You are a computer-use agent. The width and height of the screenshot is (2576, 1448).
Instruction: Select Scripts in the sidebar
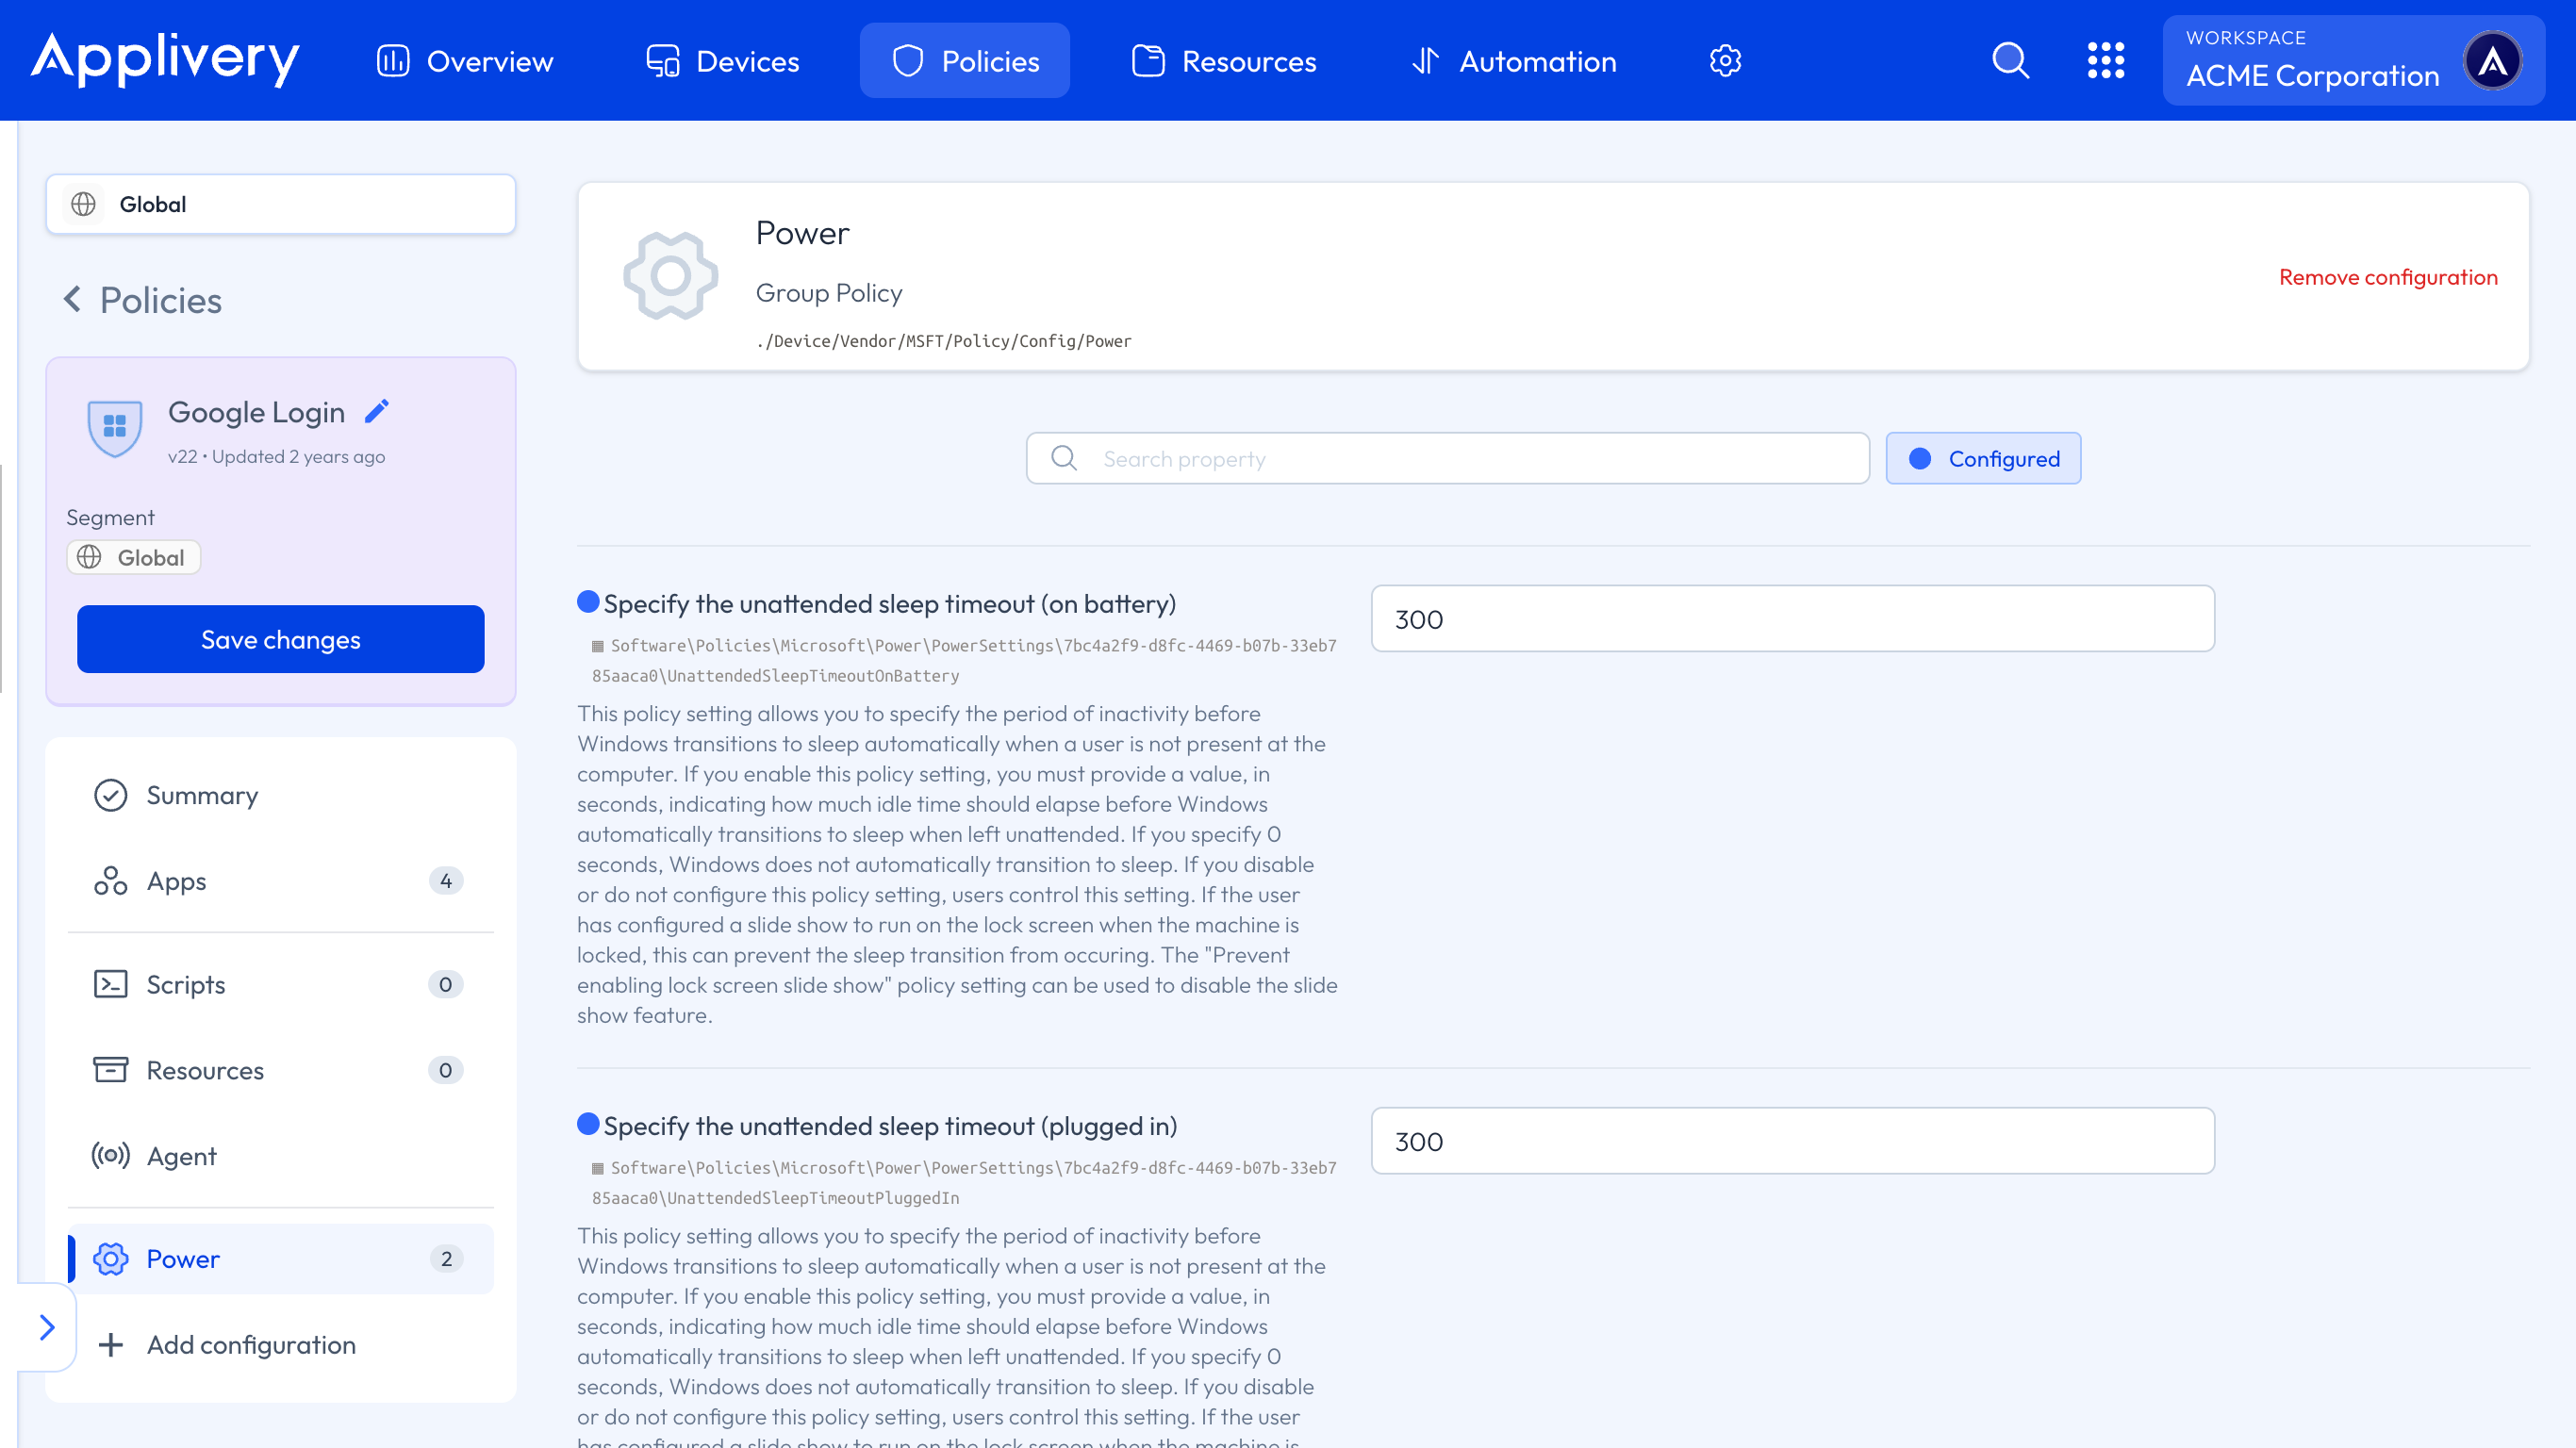tap(186, 984)
